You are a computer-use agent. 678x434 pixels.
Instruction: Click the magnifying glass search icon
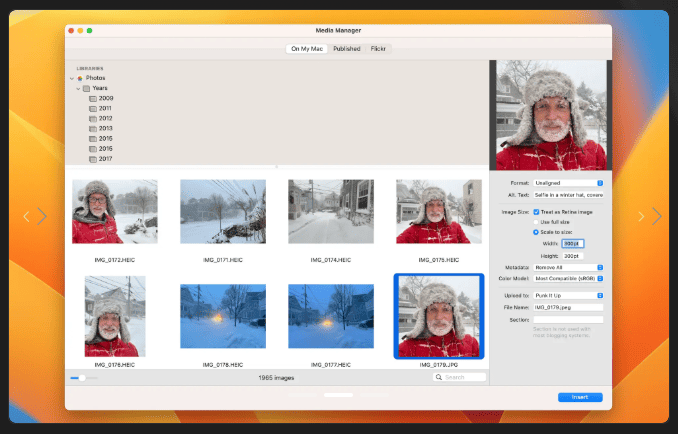439,377
